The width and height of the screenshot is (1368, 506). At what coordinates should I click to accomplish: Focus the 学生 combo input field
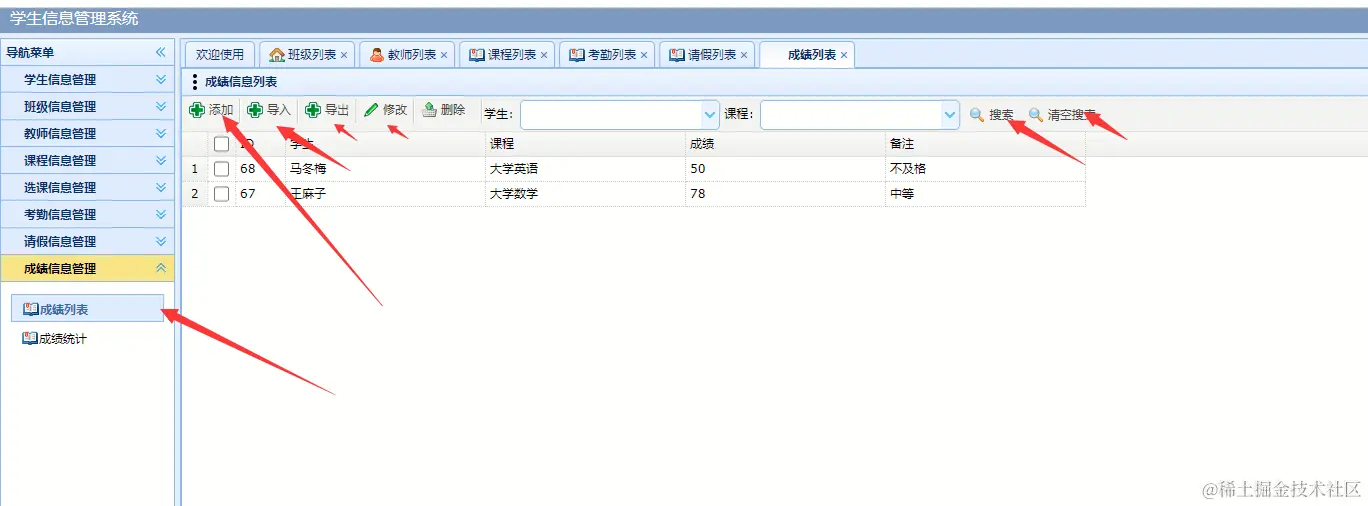tap(611, 115)
